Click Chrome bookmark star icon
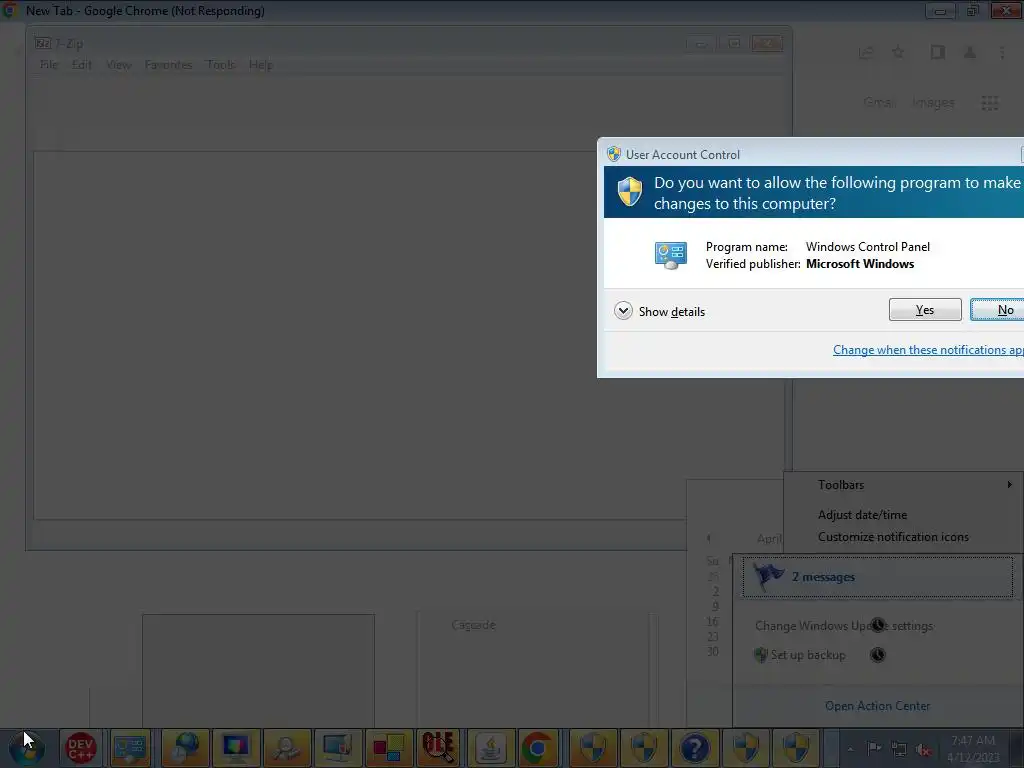Viewport: 1024px width, 768px height. pos(899,52)
